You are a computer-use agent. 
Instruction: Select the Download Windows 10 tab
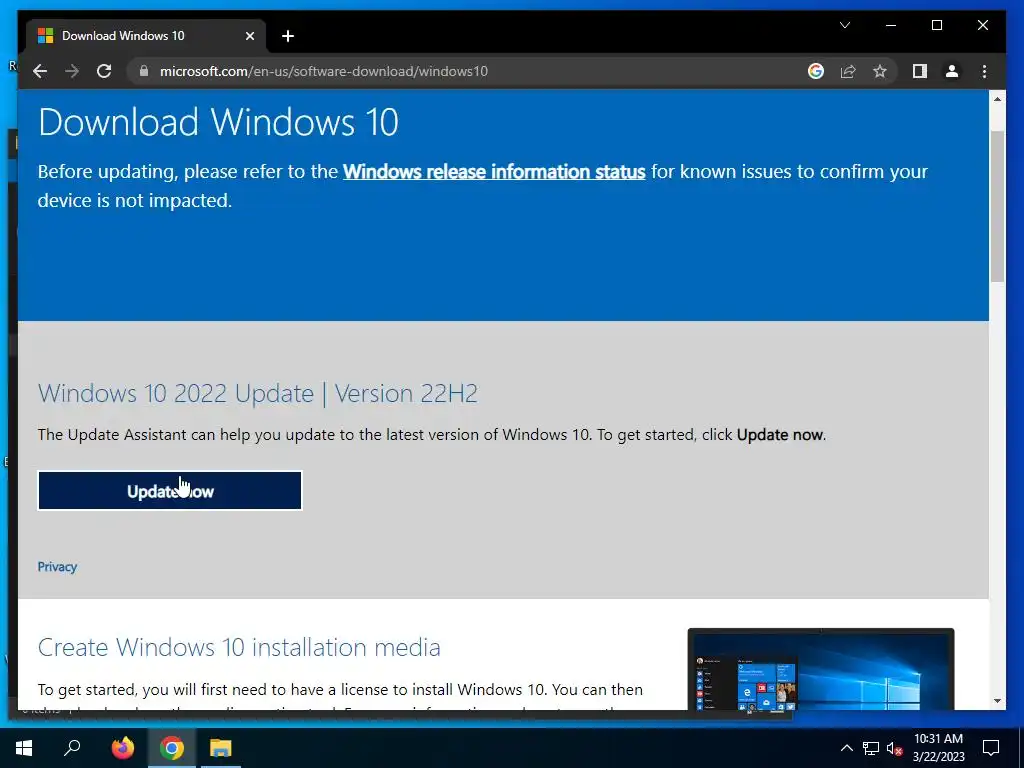point(145,36)
